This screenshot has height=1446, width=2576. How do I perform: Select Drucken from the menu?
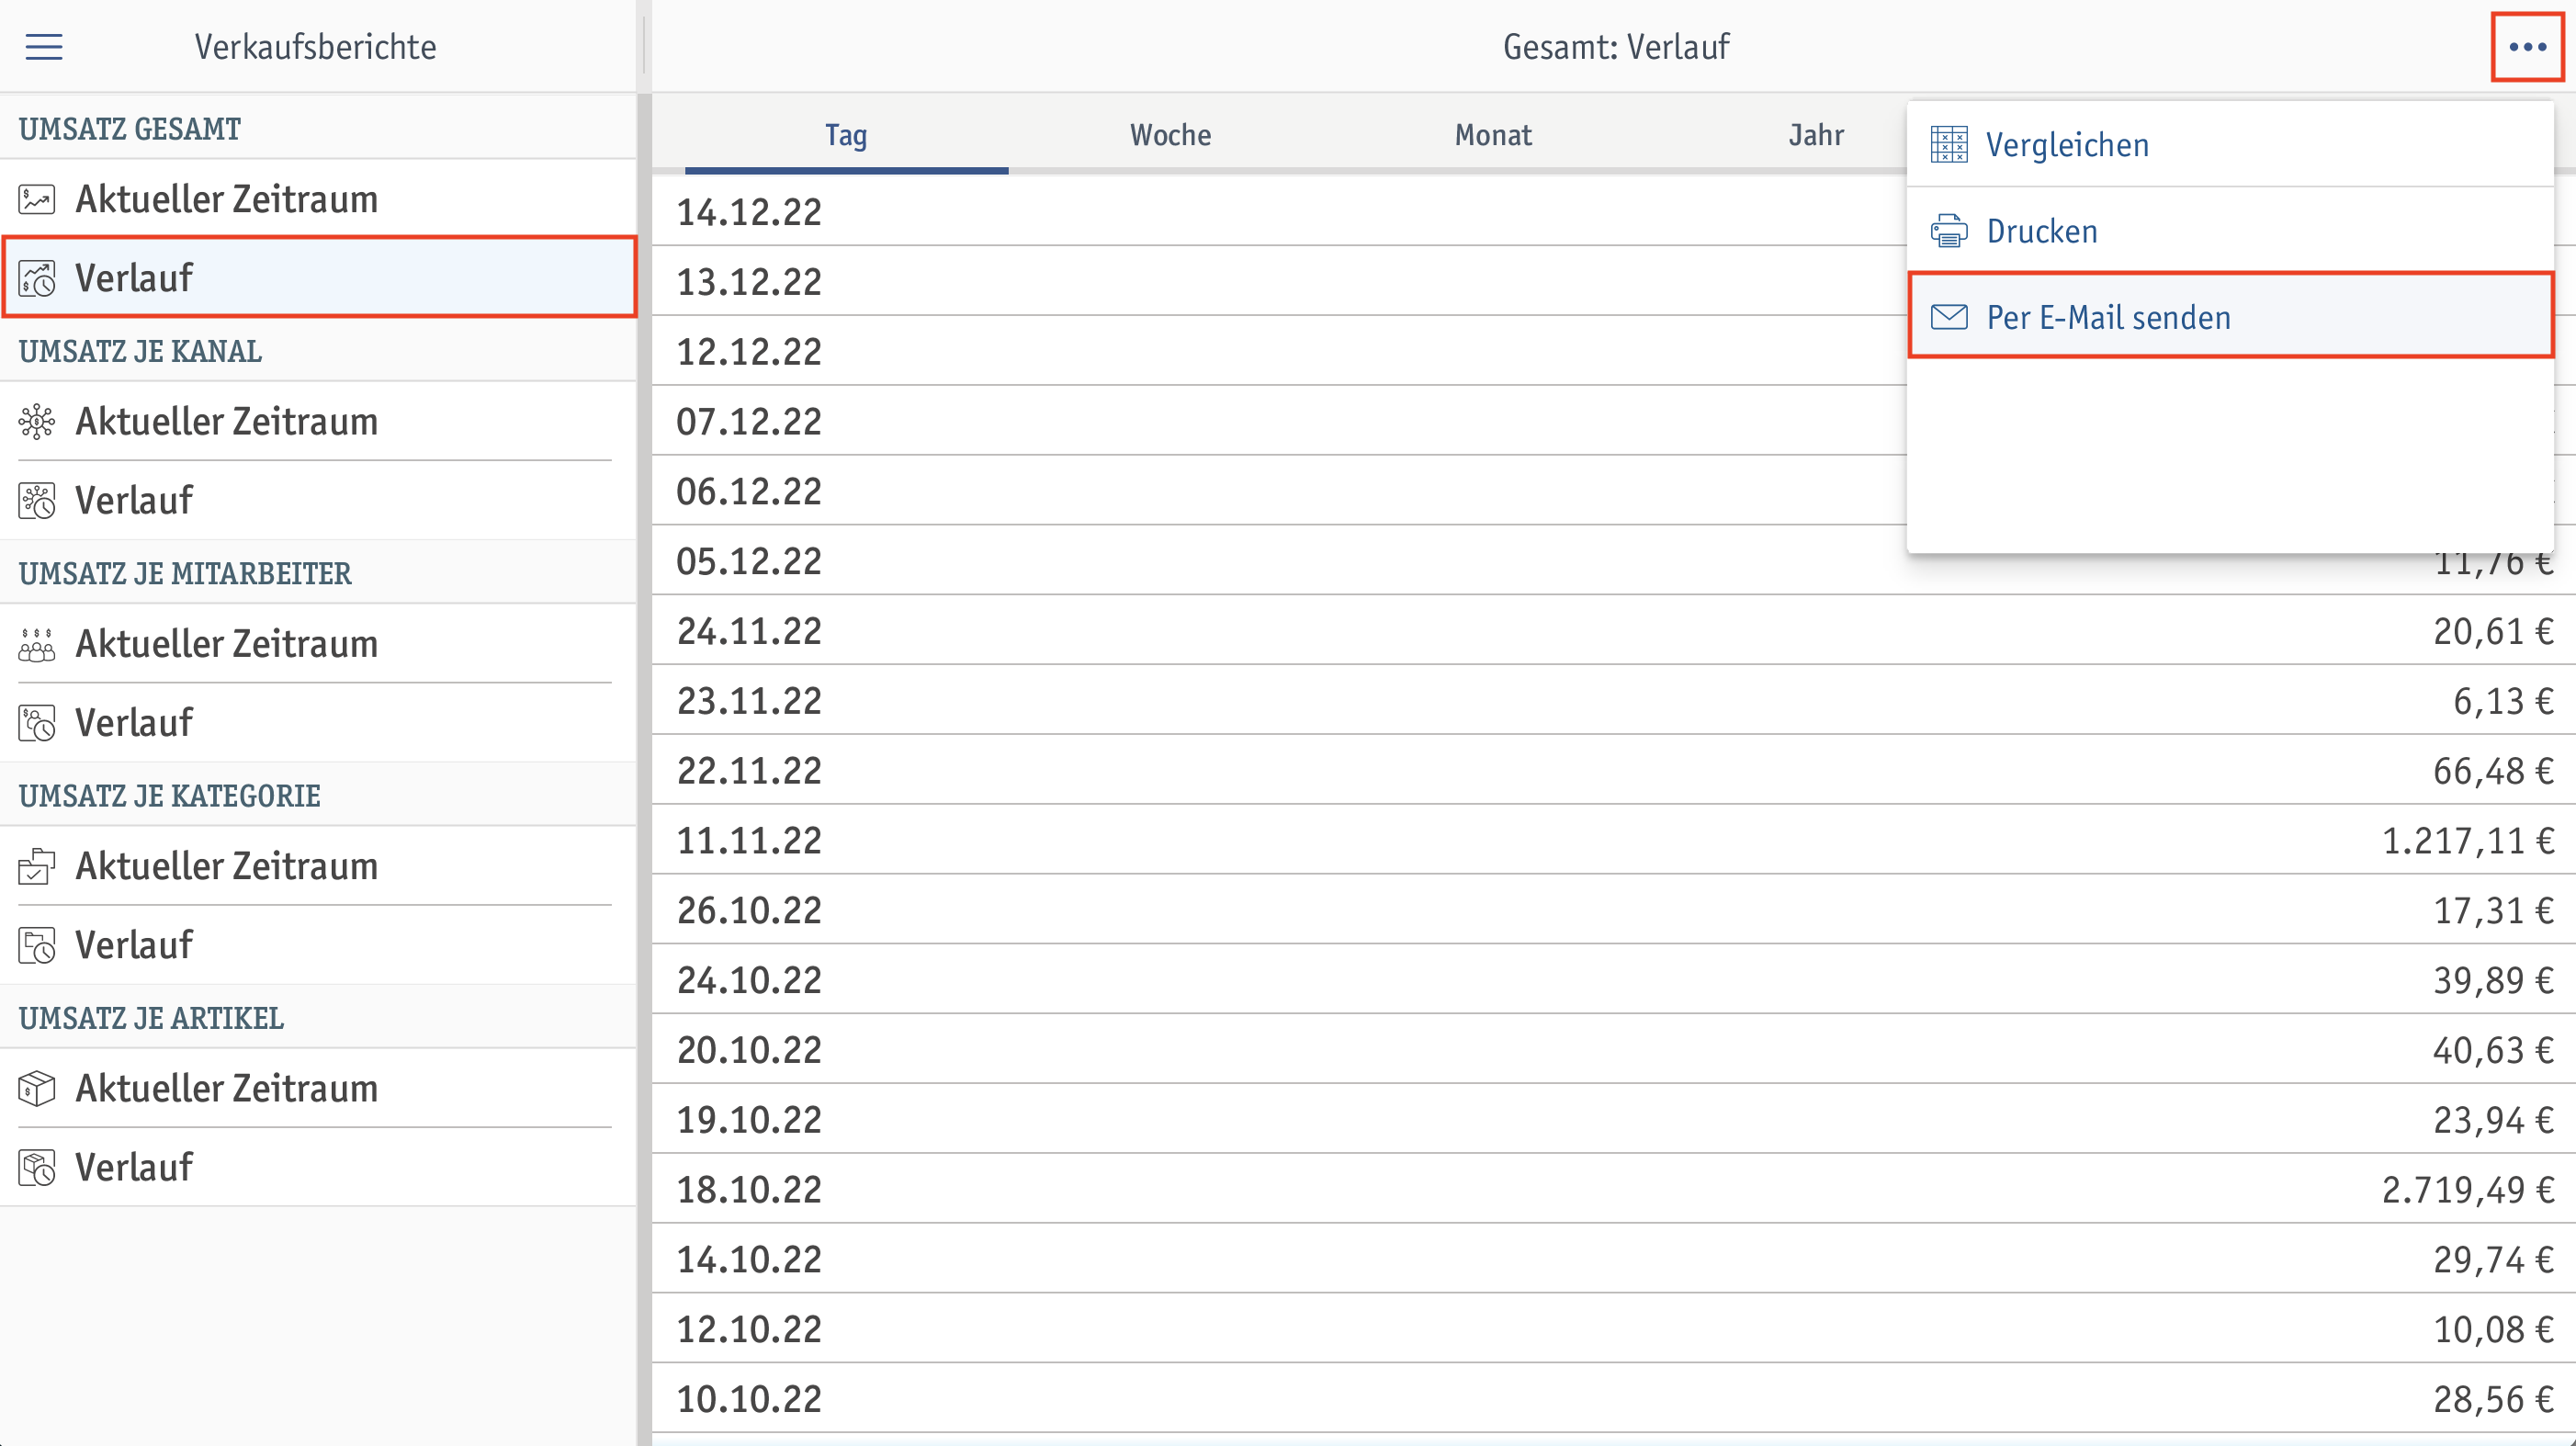point(2230,231)
